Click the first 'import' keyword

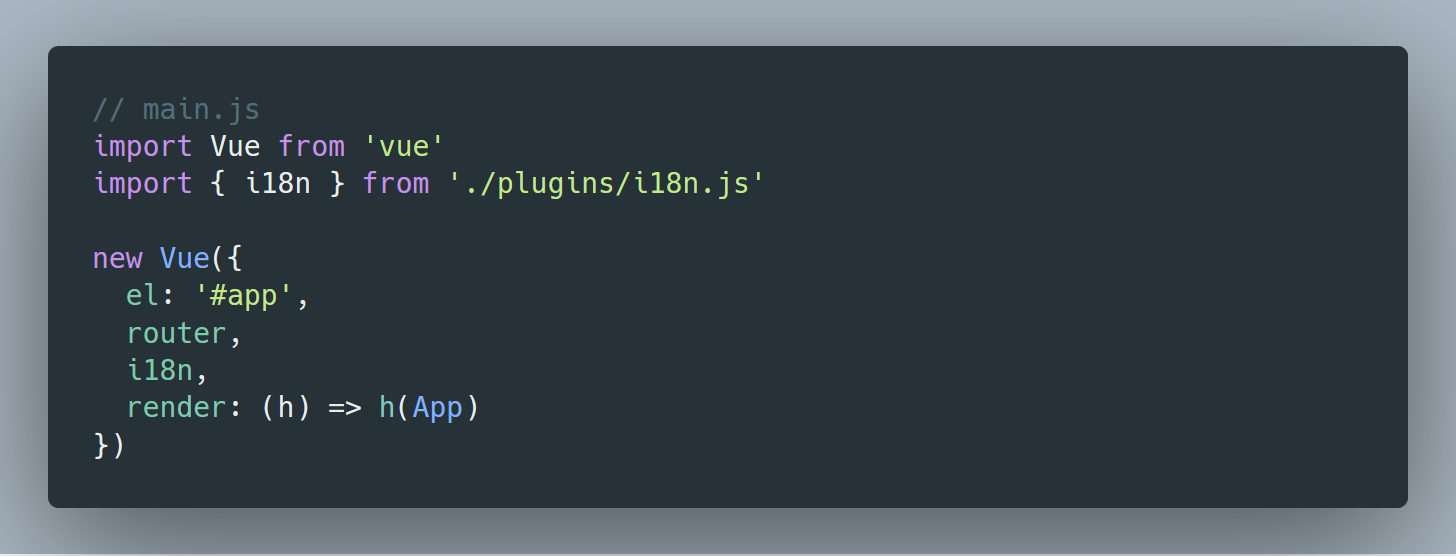[x=143, y=147]
